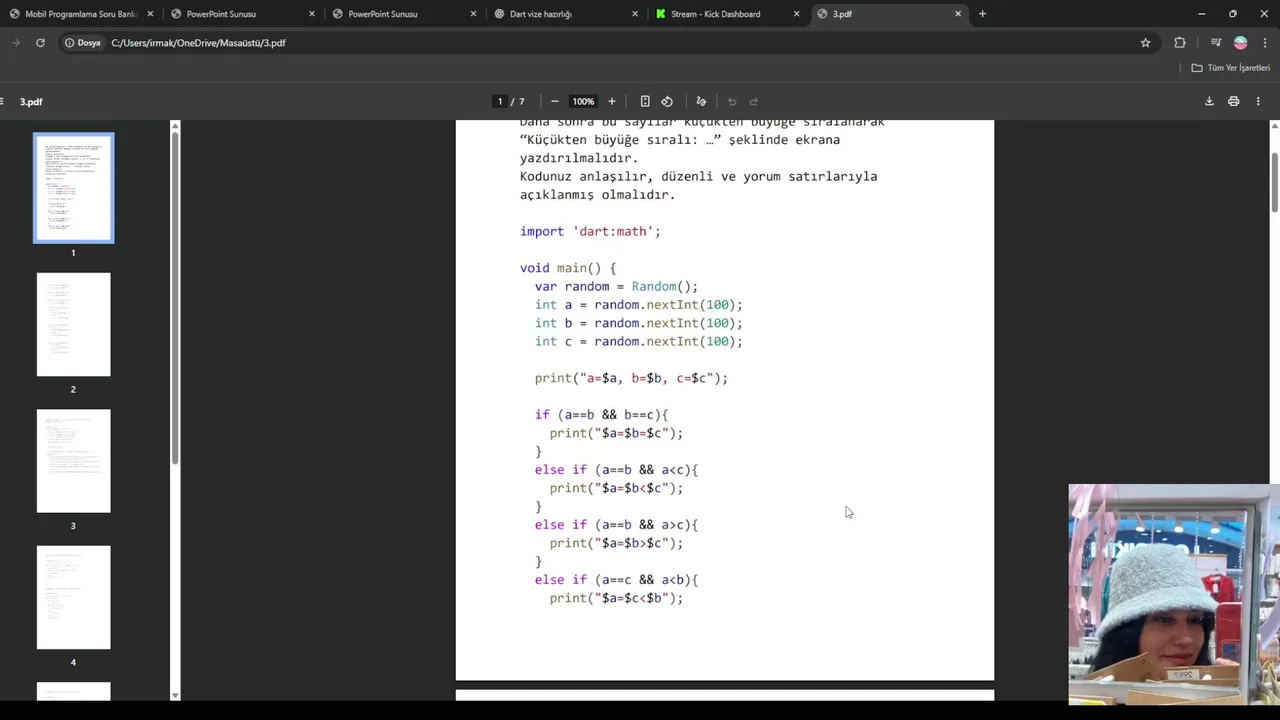Click the print("$a=$c<$b") line
This screenshot has width=1280, height=720.
coord(616,598)
